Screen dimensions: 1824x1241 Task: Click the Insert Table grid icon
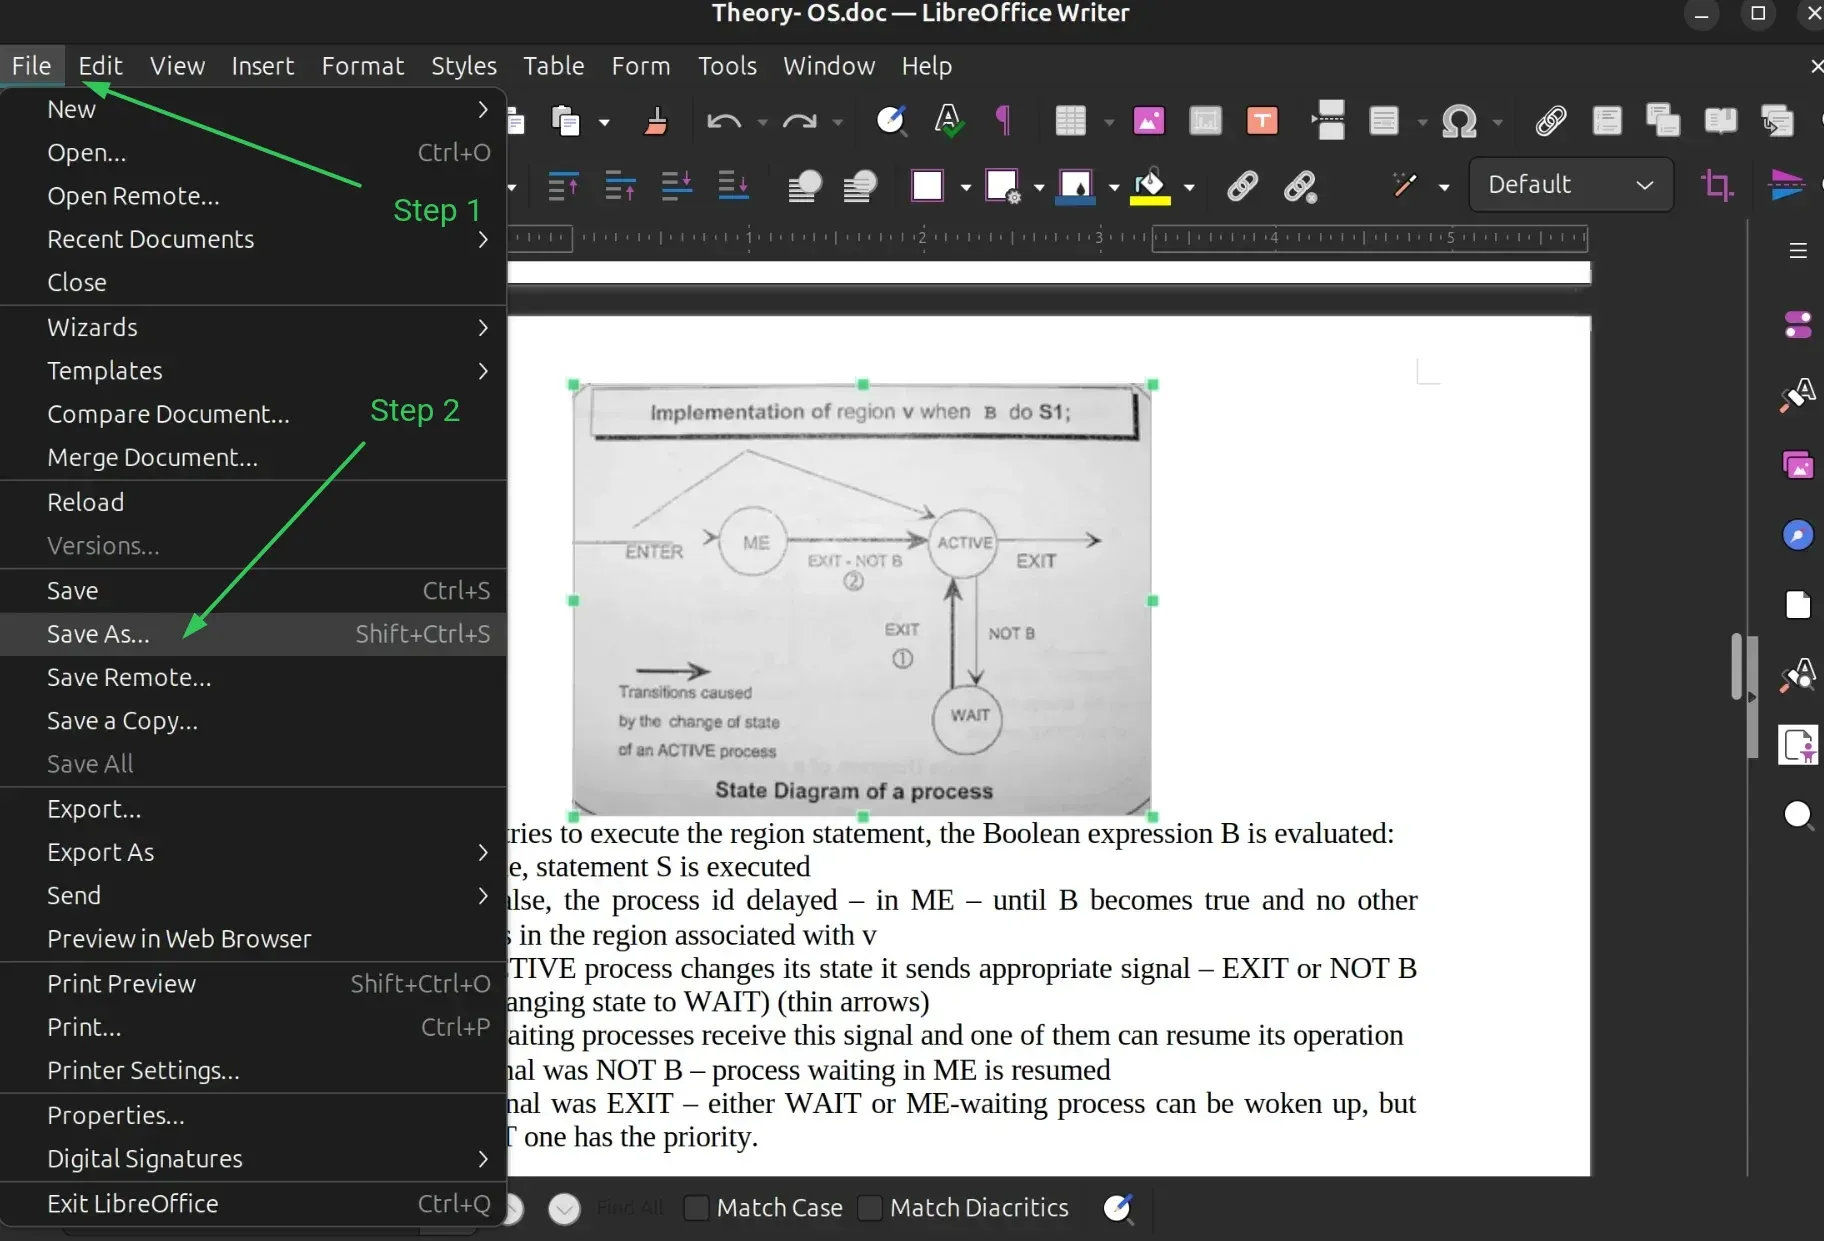(1070, 121)
